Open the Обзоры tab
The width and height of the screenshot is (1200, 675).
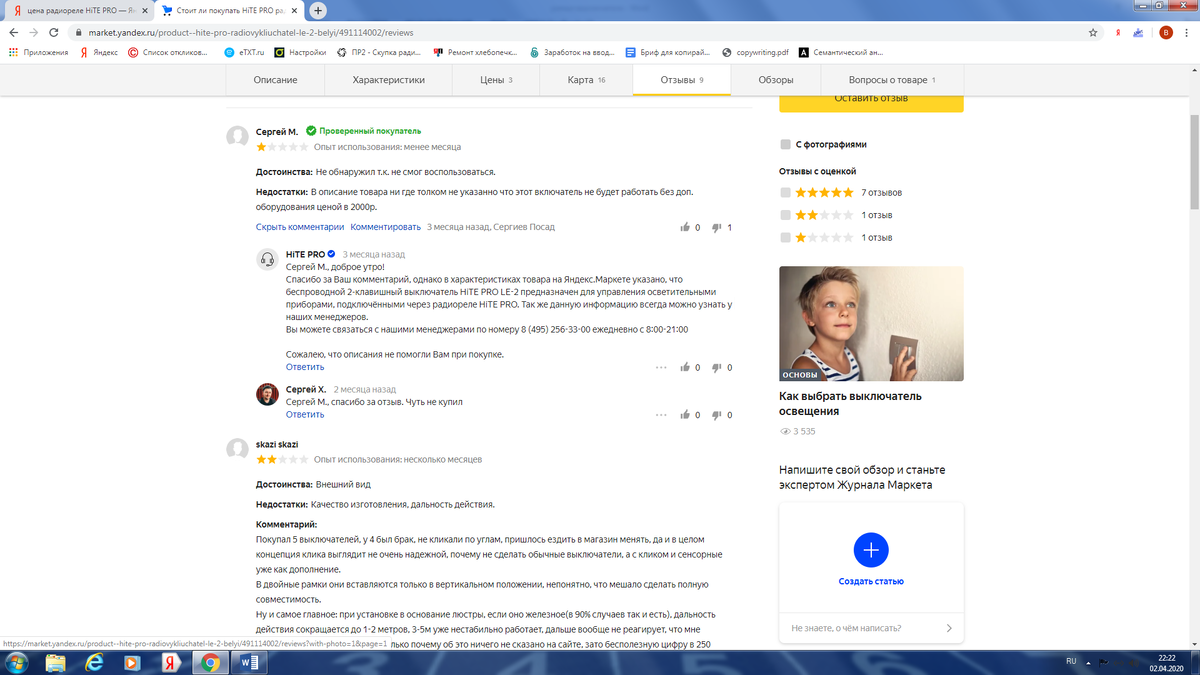[776, 80]
